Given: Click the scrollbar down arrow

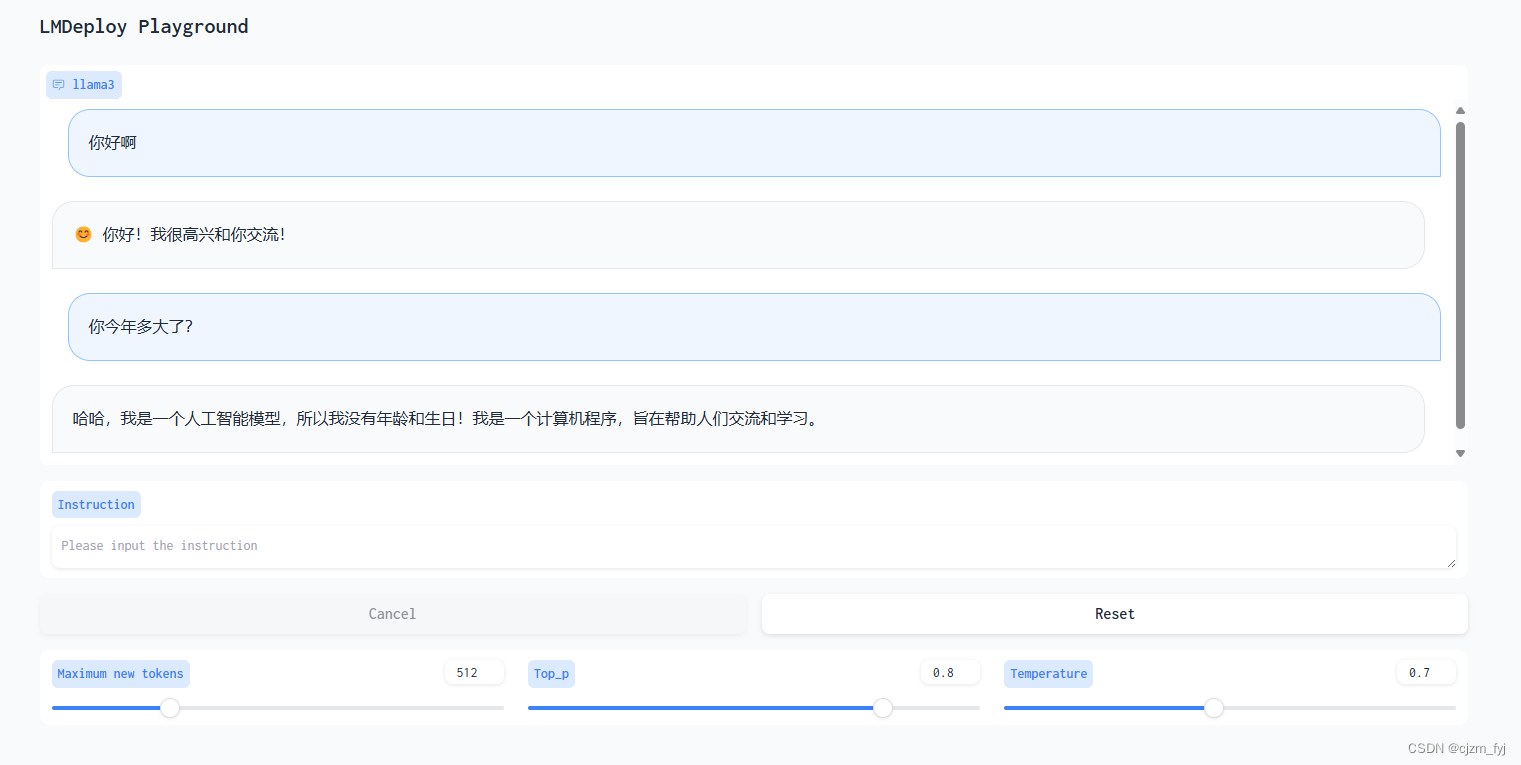Looking at the screenshot, I should pos(1460,453).
